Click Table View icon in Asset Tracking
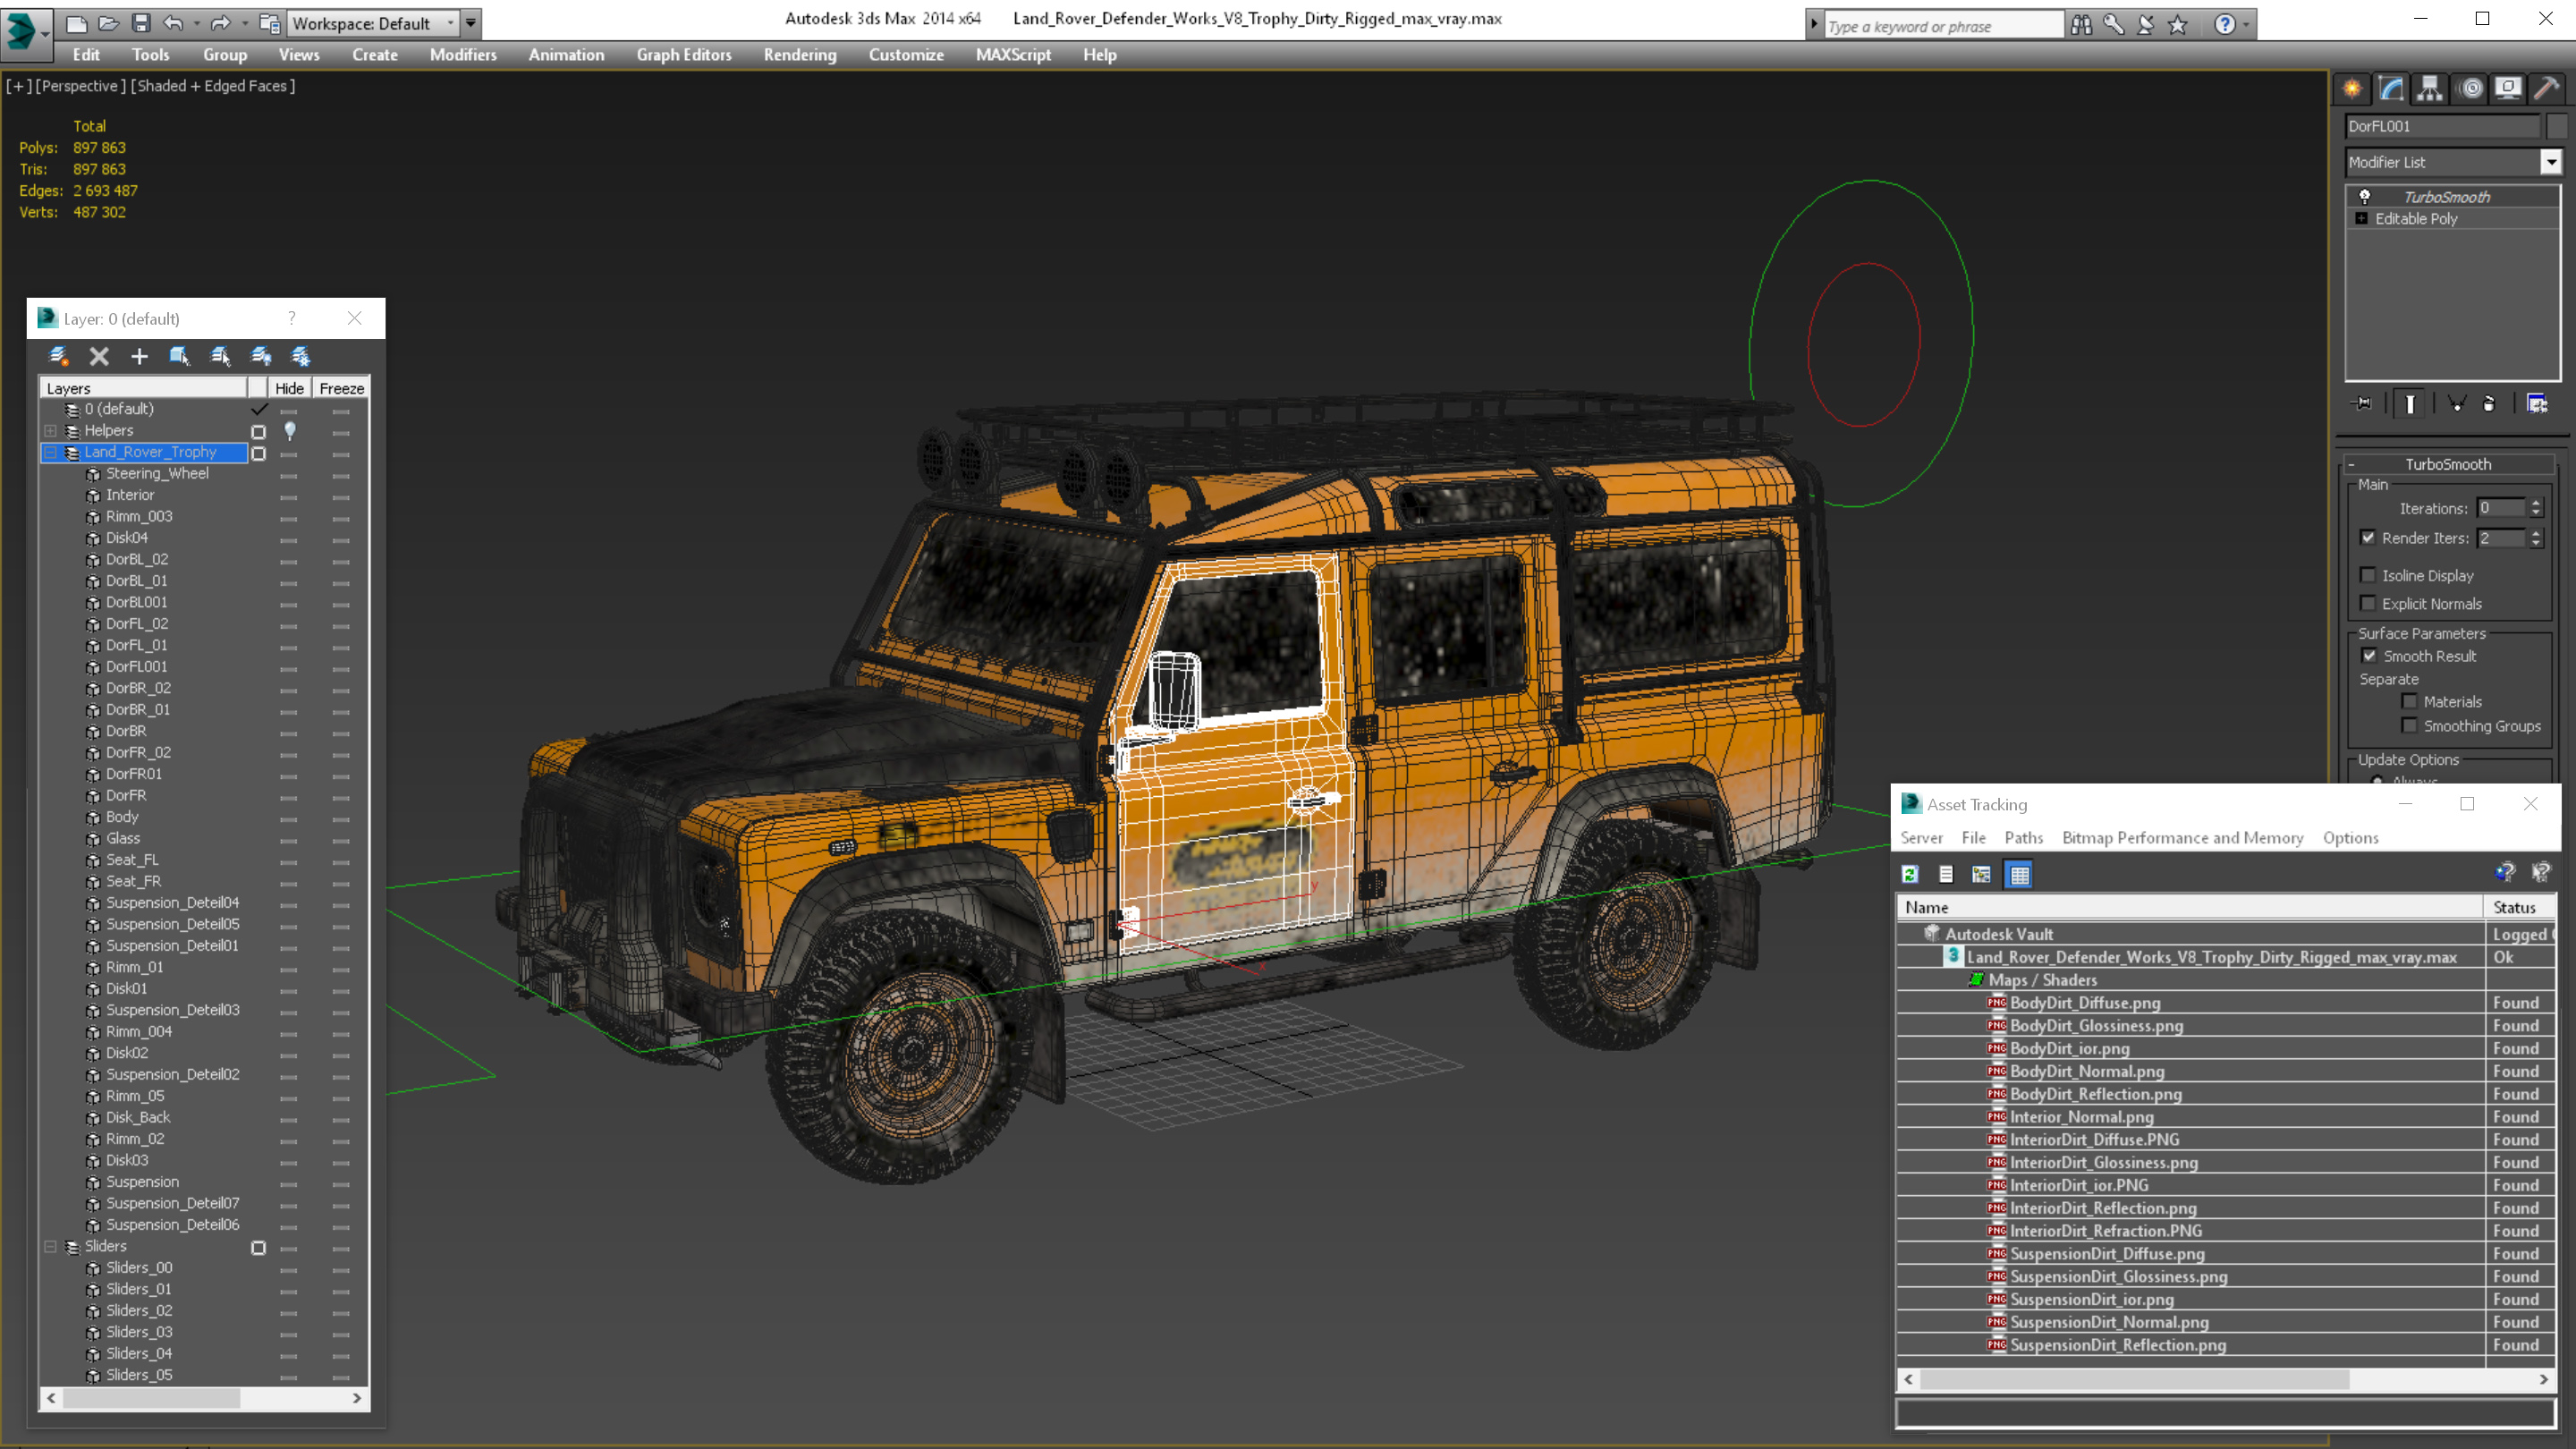The width and height of the screenshot is (2576, 1449). coord(2019,875)
